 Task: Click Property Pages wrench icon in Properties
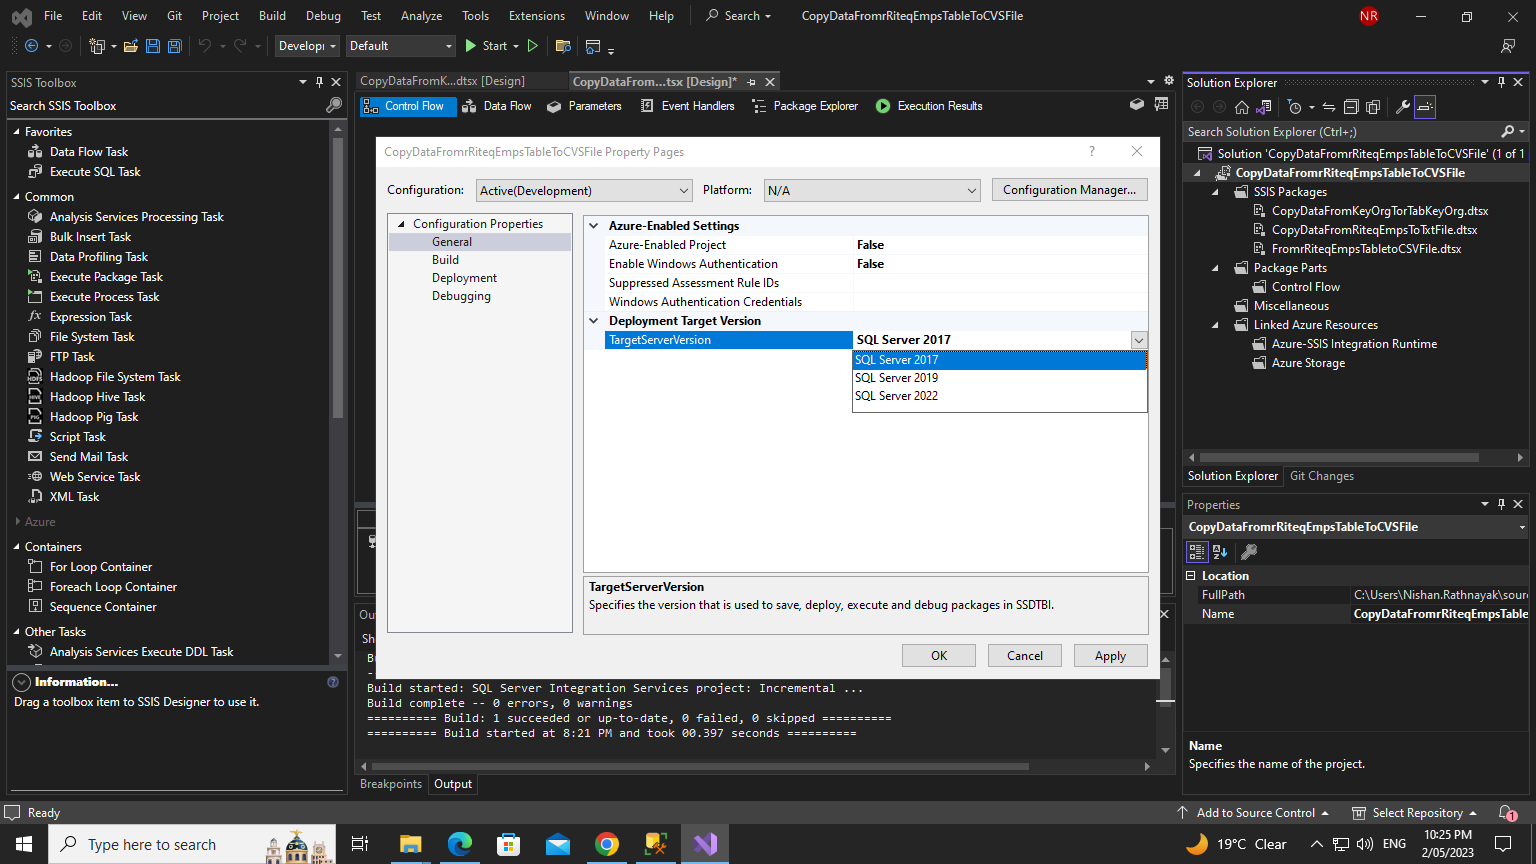(1249, 552)
